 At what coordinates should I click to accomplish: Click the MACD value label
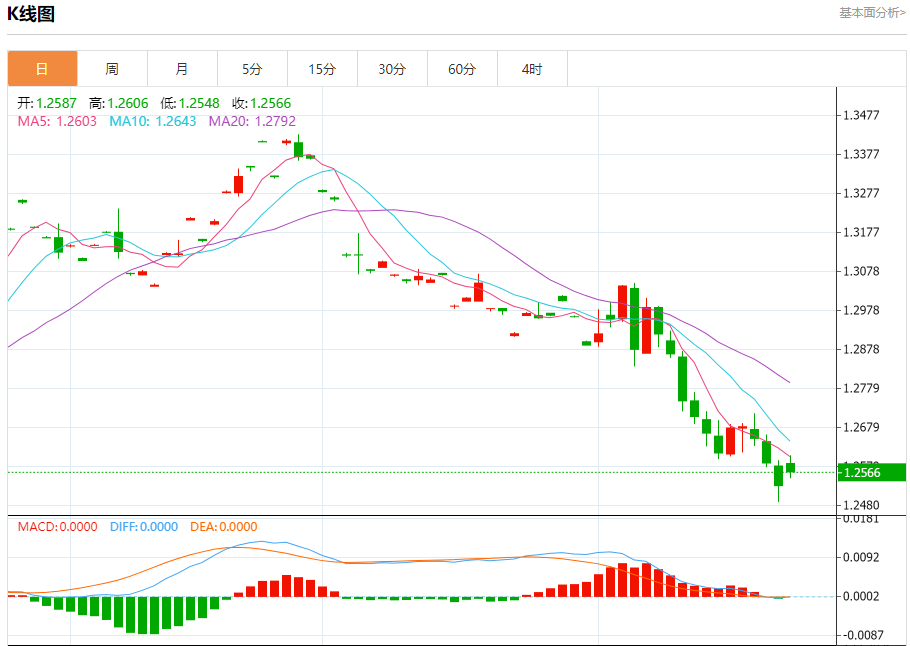58,527
